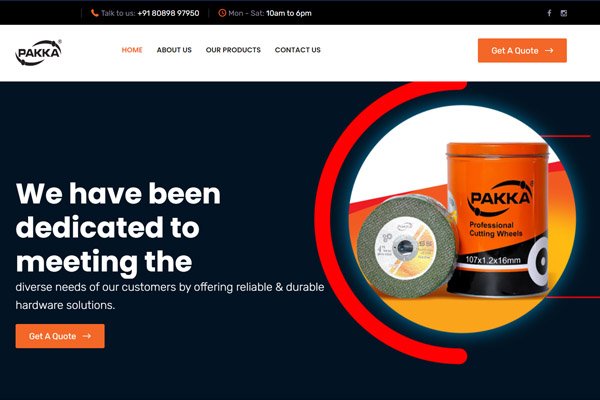
Task: Click the hero Get A Quote button
Action: point(60,336)
